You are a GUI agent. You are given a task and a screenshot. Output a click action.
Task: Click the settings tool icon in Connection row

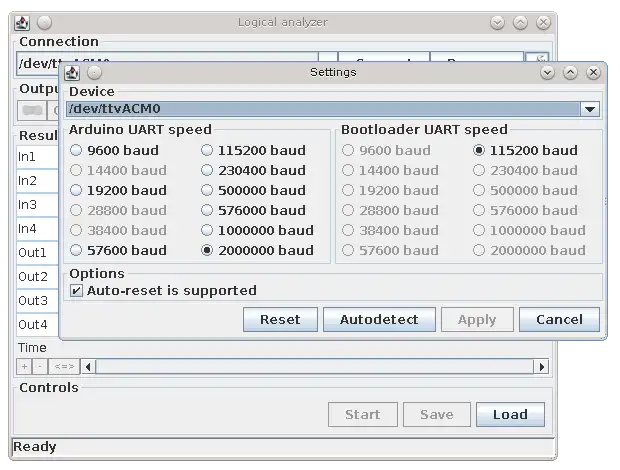tap(538, 57)
